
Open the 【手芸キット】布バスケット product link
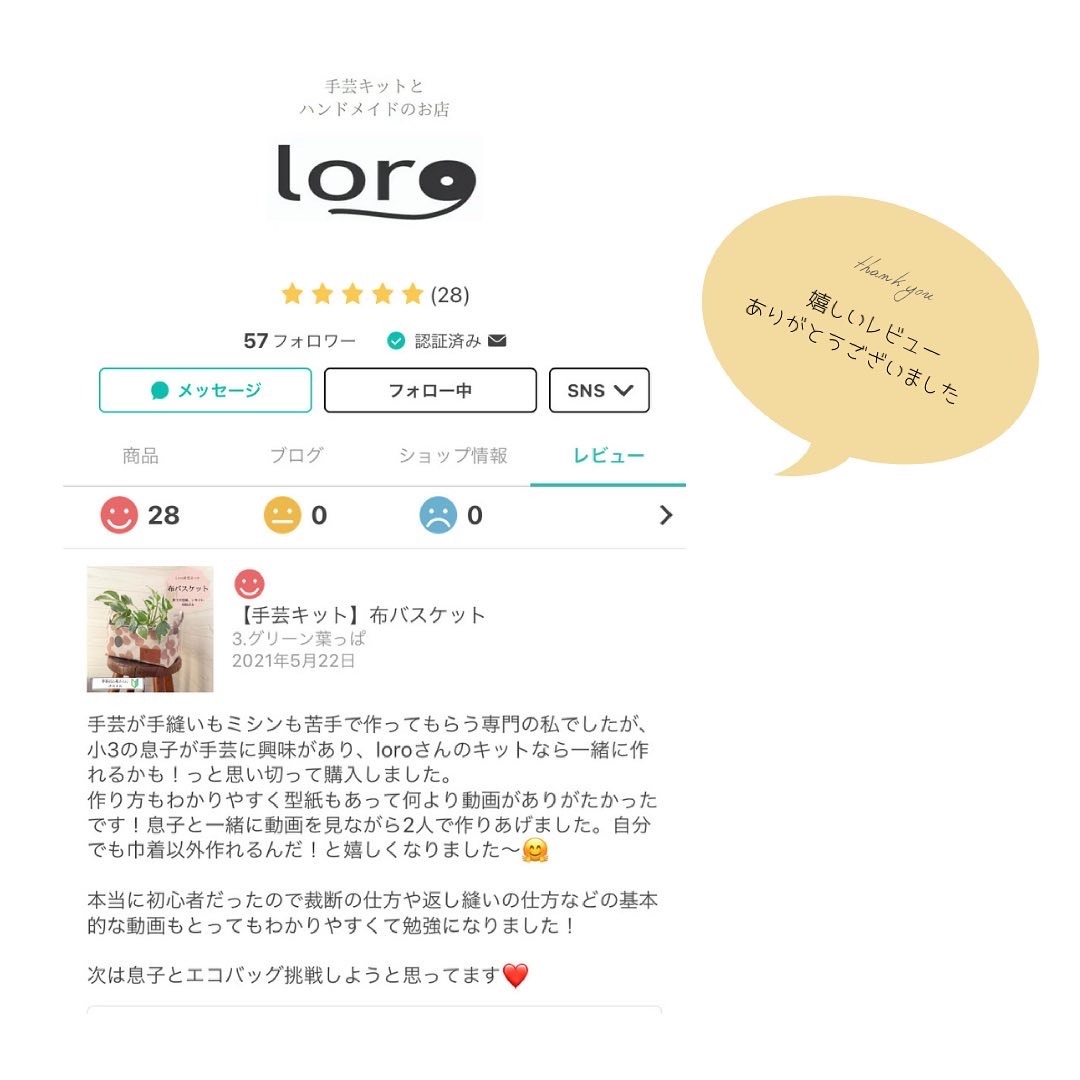click(359, 615)
